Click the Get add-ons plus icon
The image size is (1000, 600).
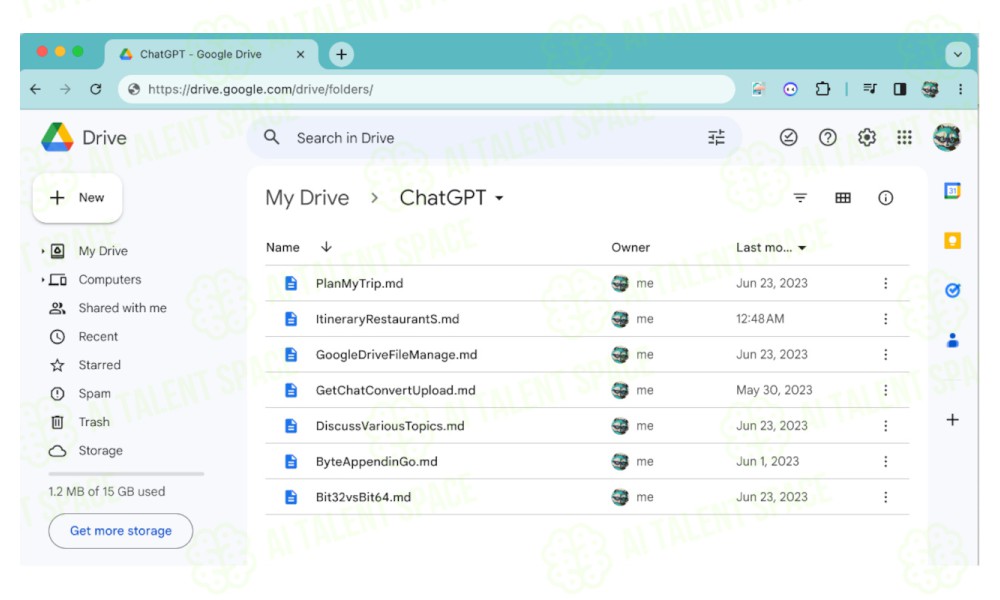pos(952,420)
